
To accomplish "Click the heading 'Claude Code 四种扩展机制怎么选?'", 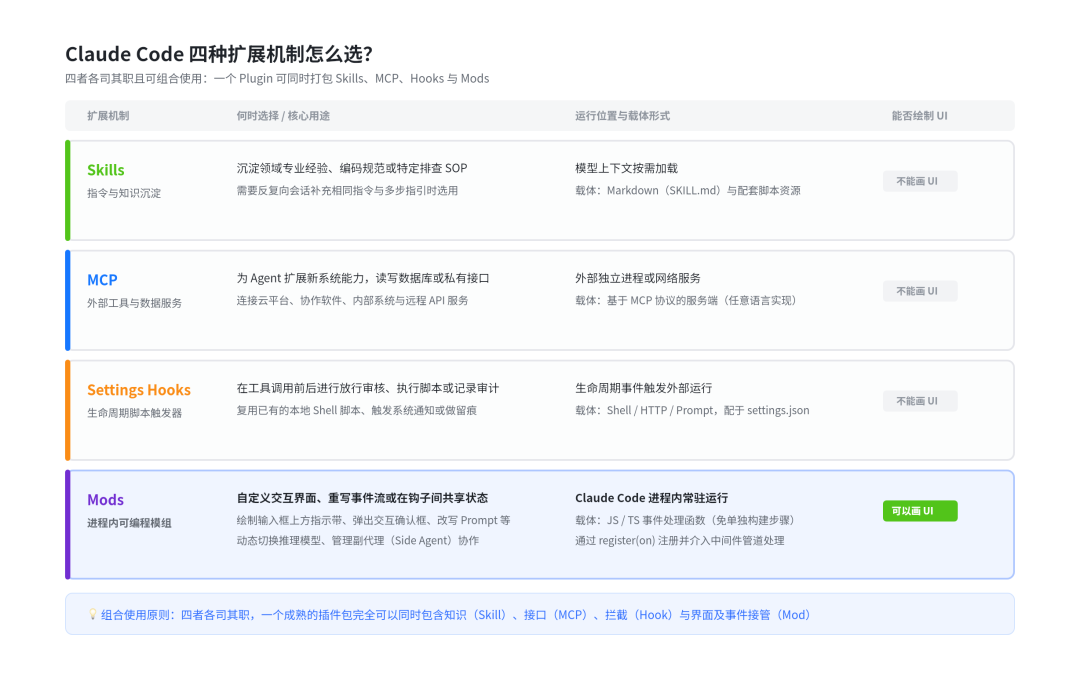I will coord(219,54).
